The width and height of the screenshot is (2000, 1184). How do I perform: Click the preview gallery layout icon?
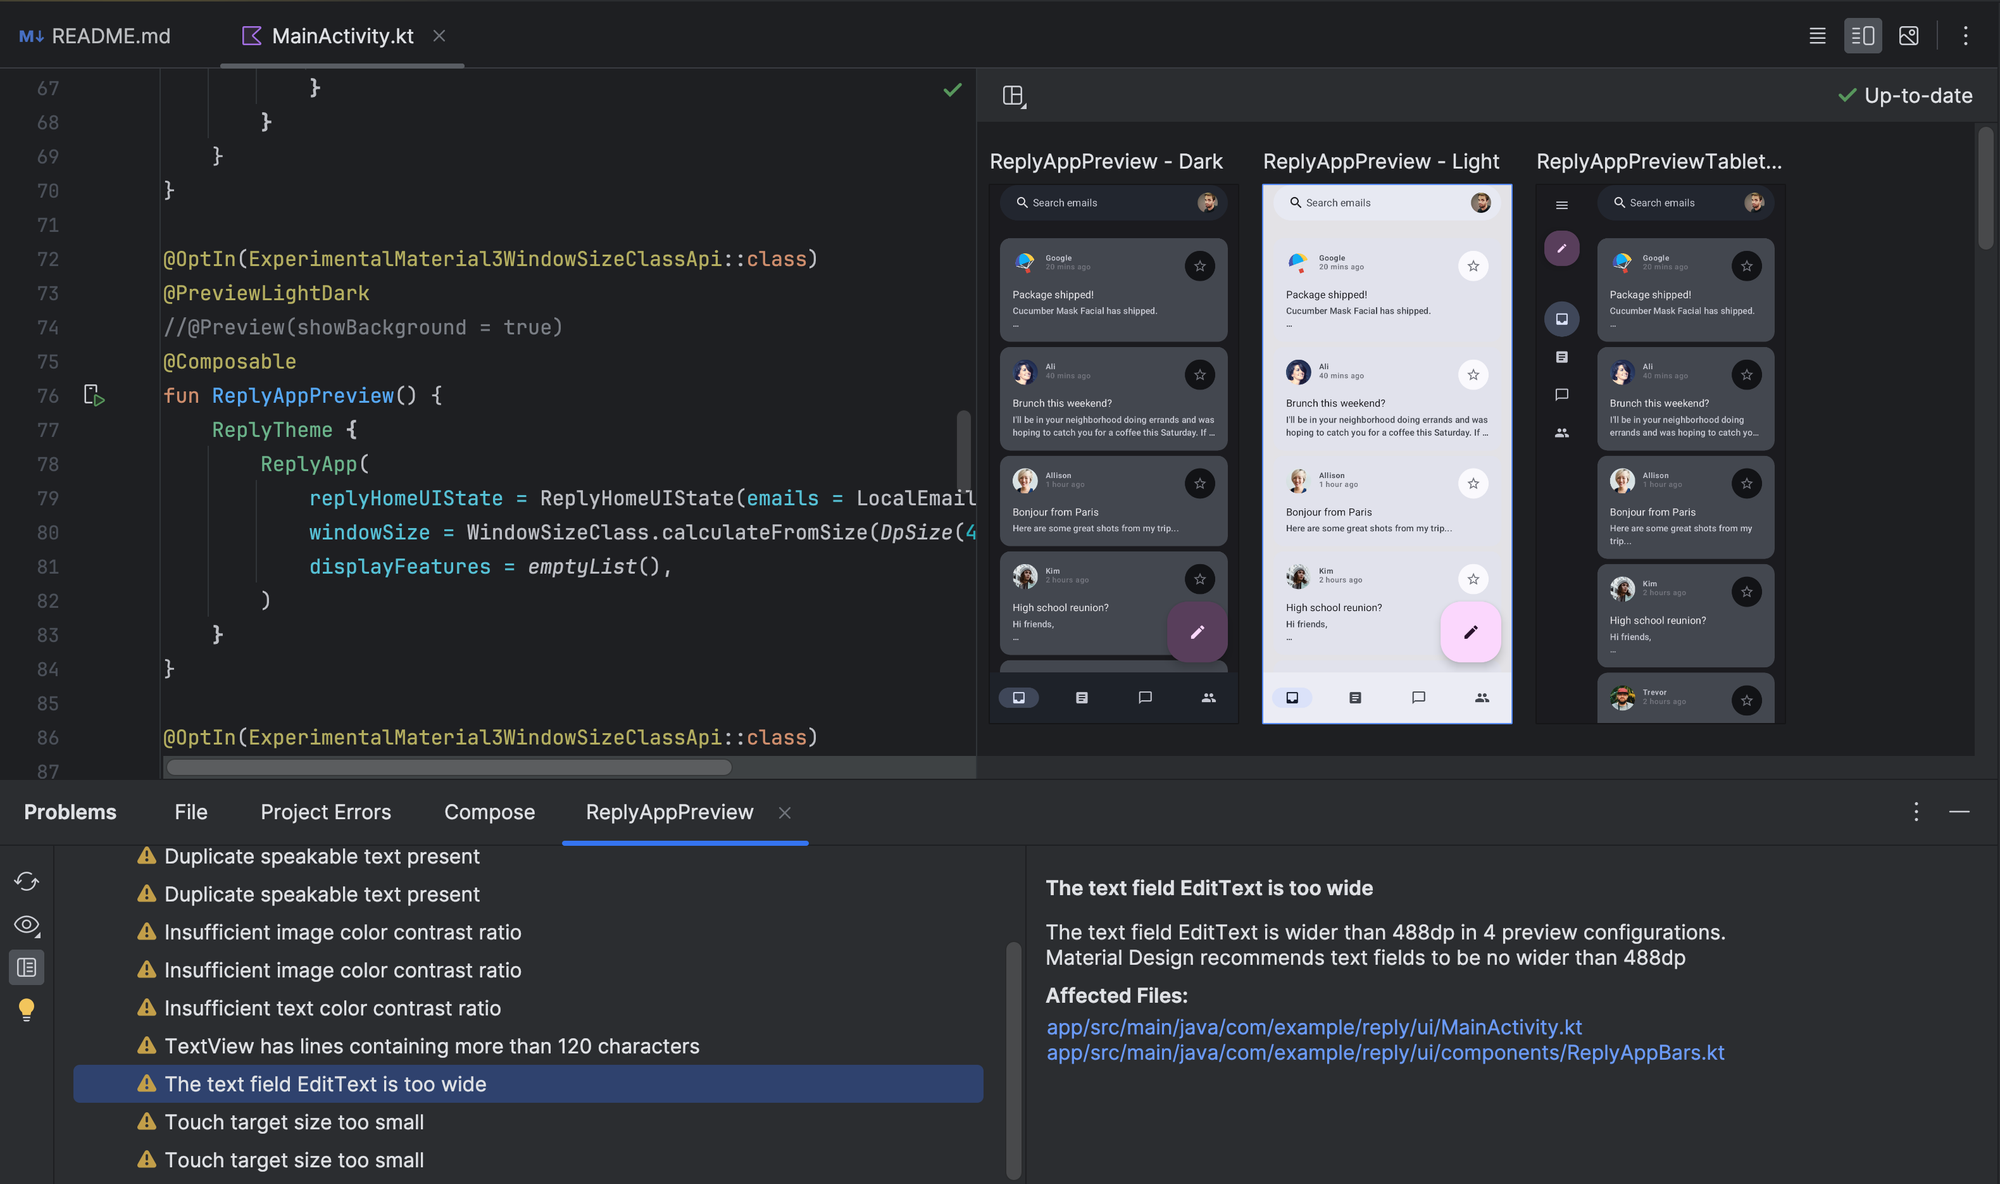point(1014,95)
